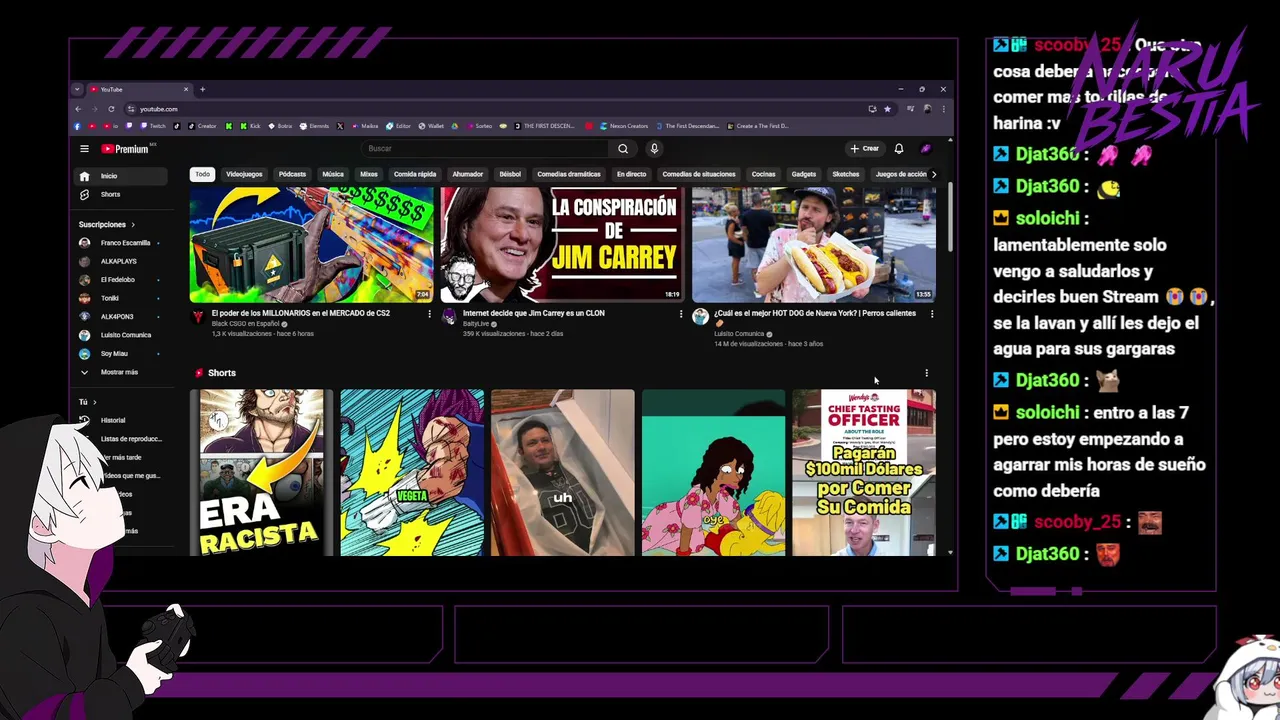Viewport: 1280px width, 720px height.
Task: Open a new Chrome tab
Action: point(202,89)
